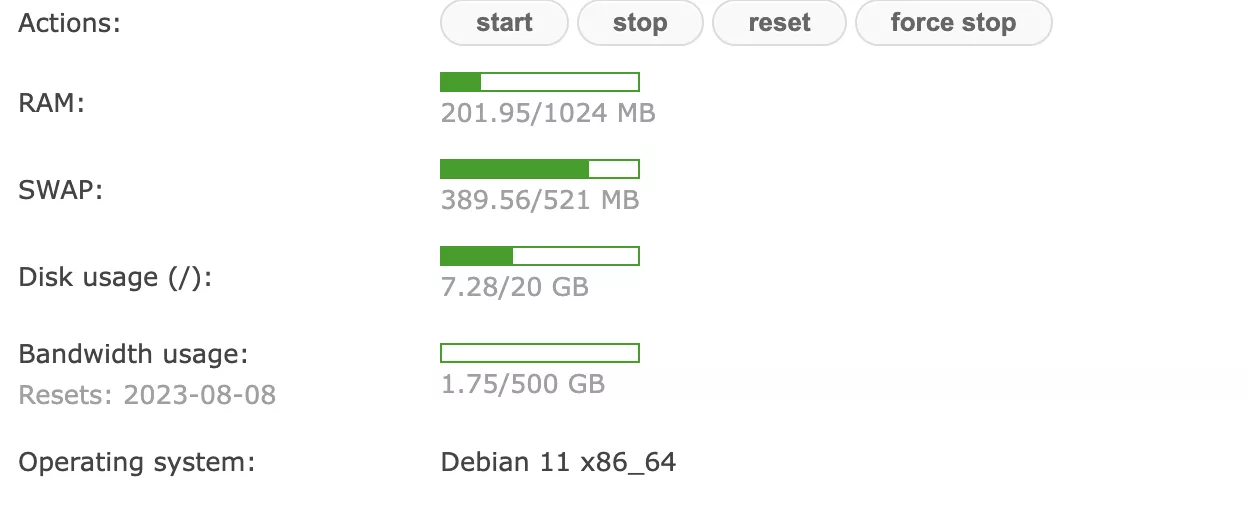The height and width of the screenshot is (512, 1248).
Task: Click the Actions label
Action: click(69, 23)
